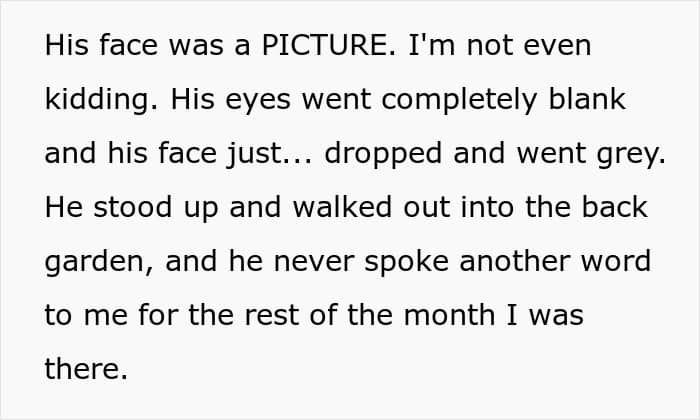Click the word 'stood'

click(x=133, y=207)
